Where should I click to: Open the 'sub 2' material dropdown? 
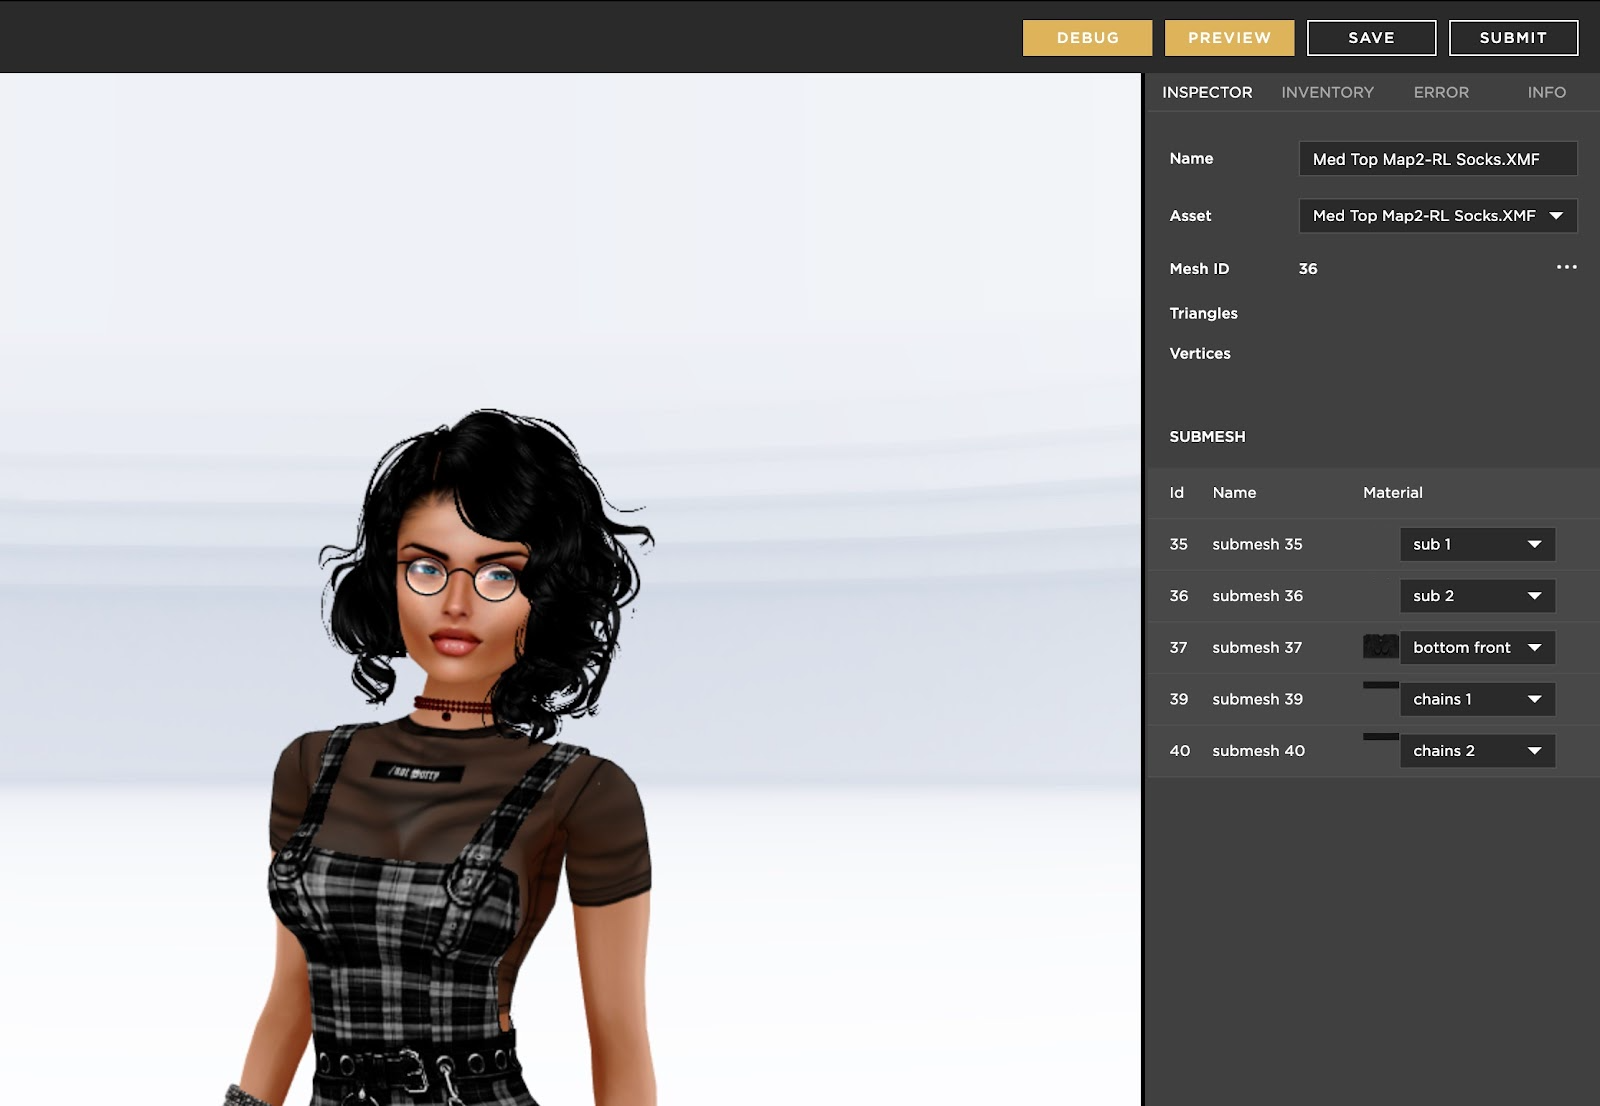pyautogui.click(x=1476, y=596)
